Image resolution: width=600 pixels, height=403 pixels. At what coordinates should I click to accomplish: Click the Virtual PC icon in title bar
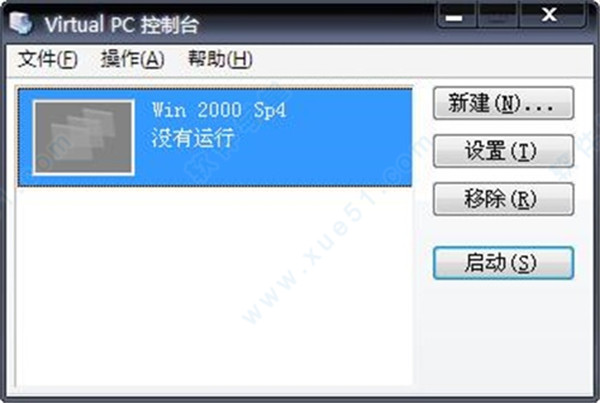21,23
